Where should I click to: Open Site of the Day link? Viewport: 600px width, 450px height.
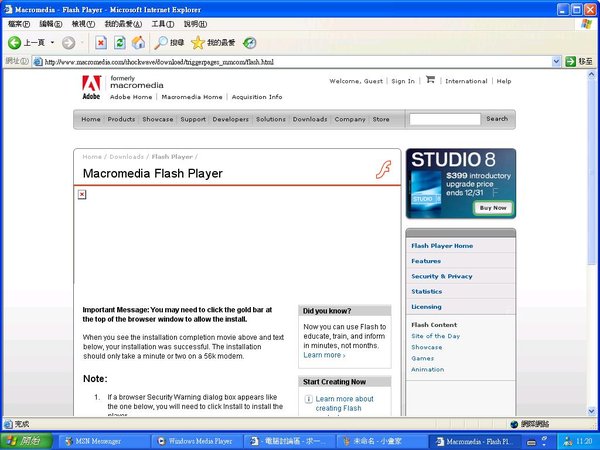(x=435, y=336)
